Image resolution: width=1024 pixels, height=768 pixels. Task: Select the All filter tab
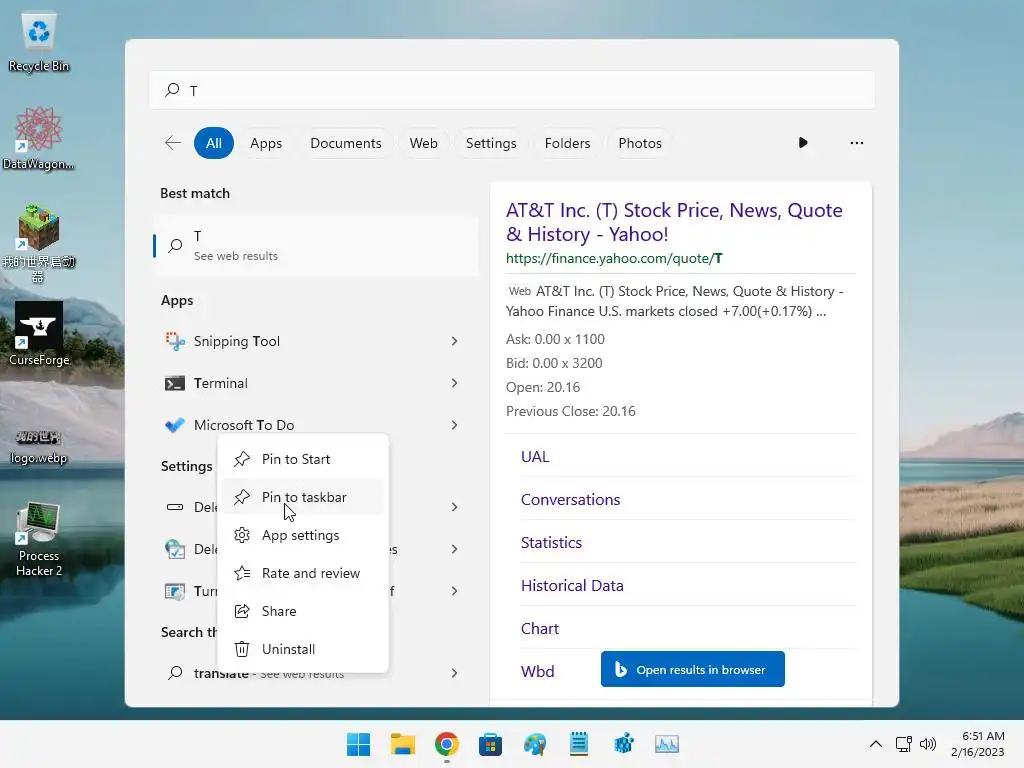click(x=214, y=143)
